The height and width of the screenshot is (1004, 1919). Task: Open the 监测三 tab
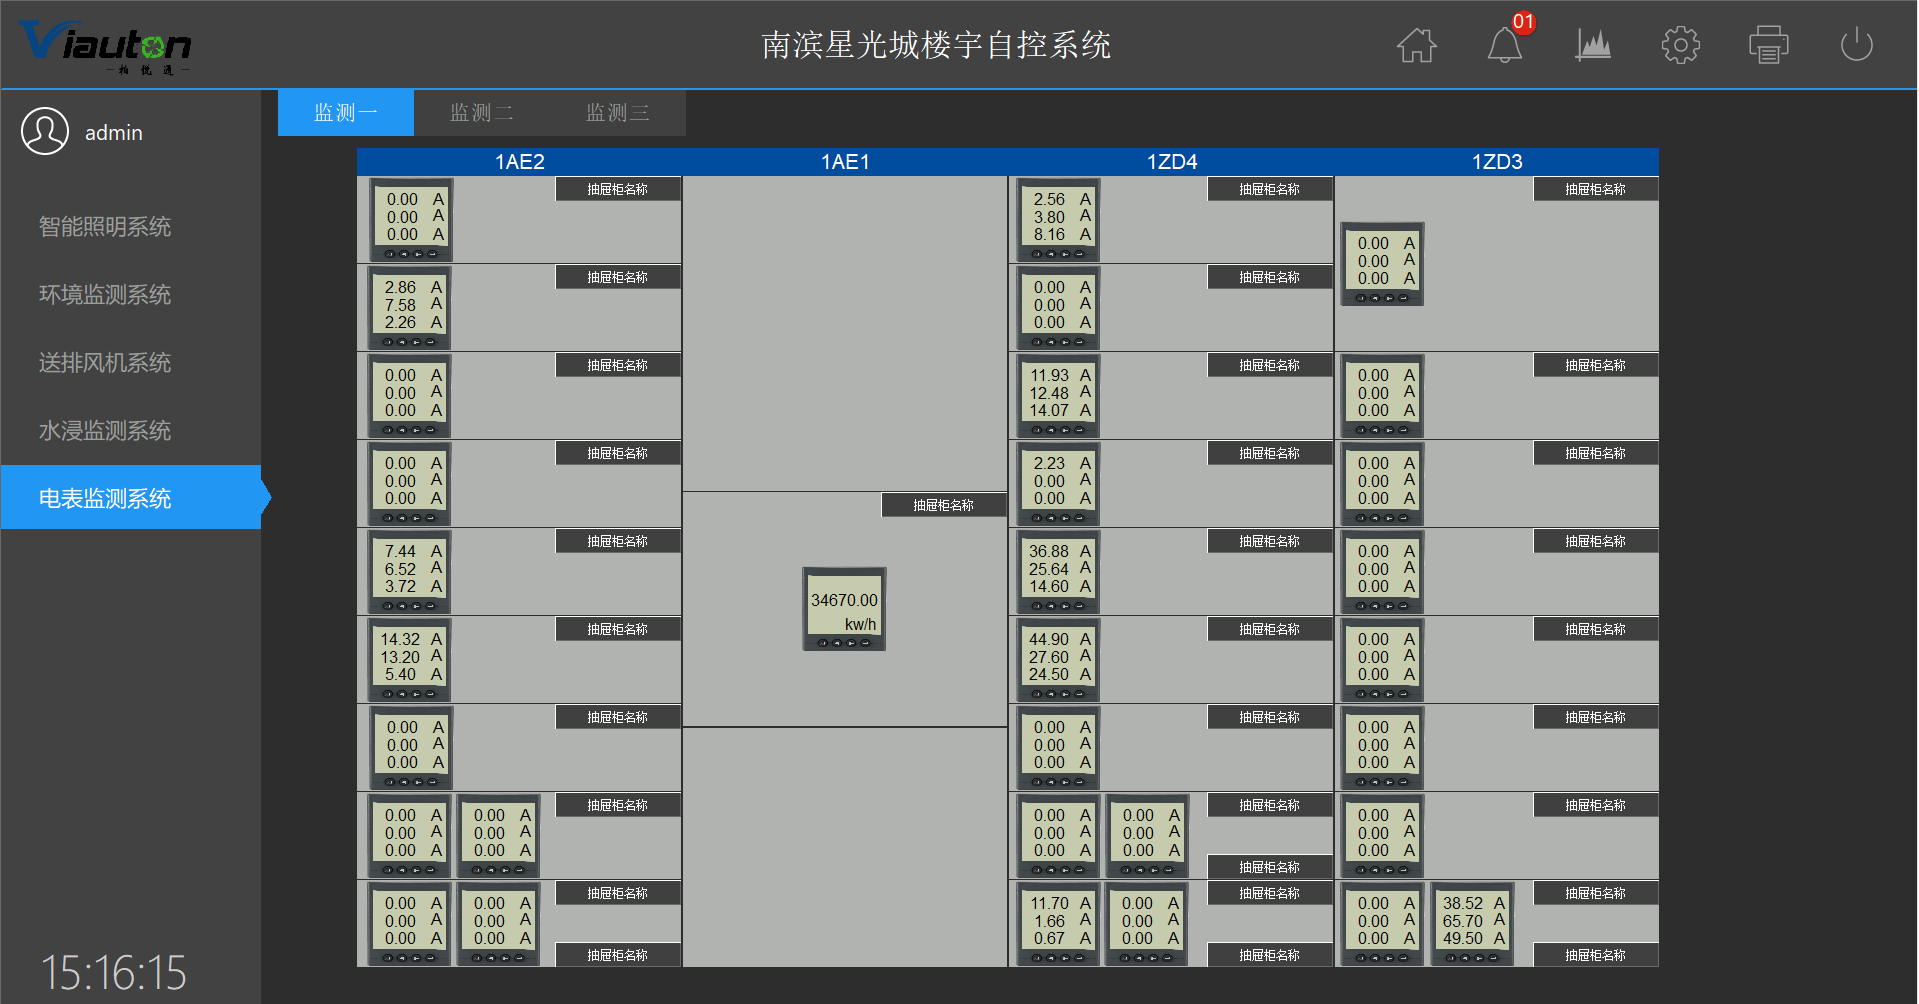pyautogui.click(x=617, y=113)
